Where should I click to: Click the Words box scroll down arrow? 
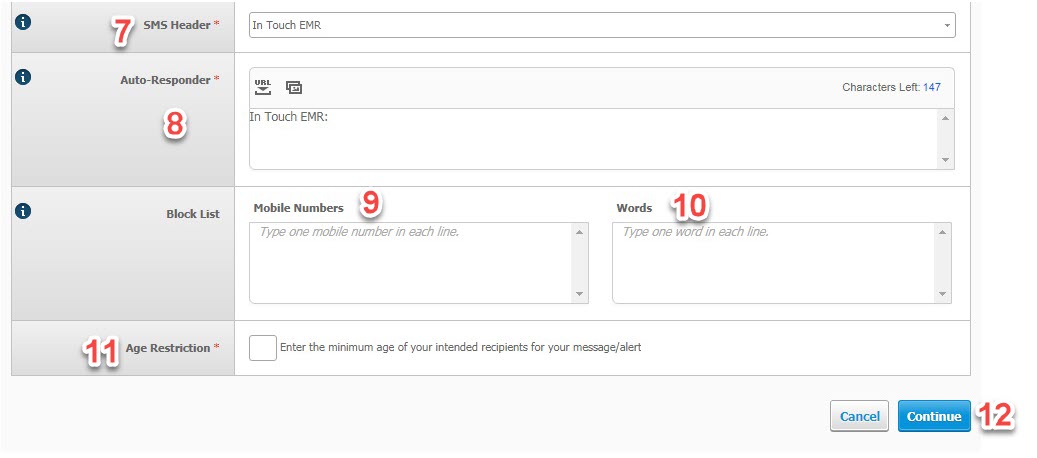[942, 294]
